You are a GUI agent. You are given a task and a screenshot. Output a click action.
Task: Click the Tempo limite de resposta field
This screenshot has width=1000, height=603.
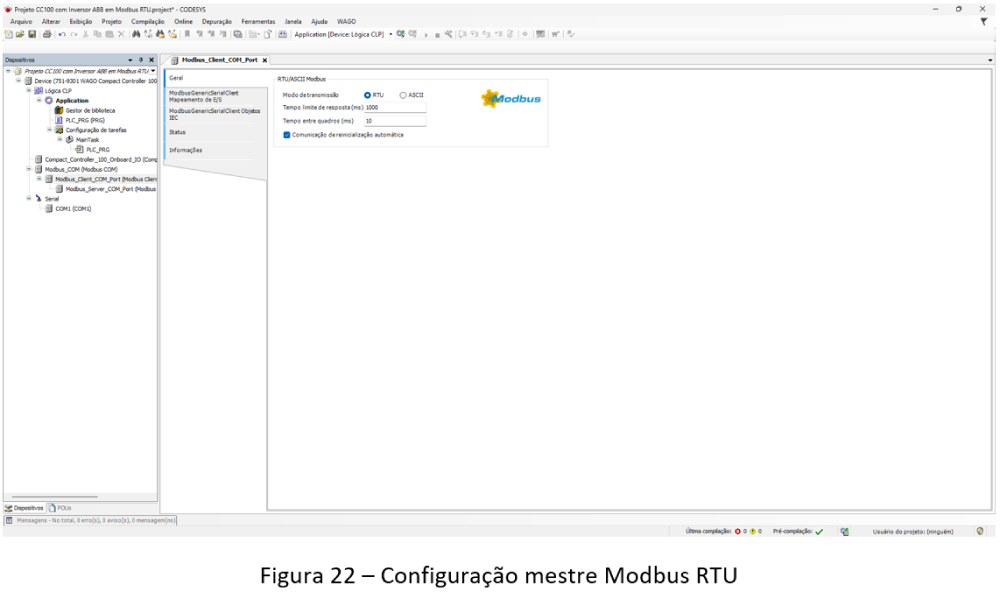(x=395, y=107)
